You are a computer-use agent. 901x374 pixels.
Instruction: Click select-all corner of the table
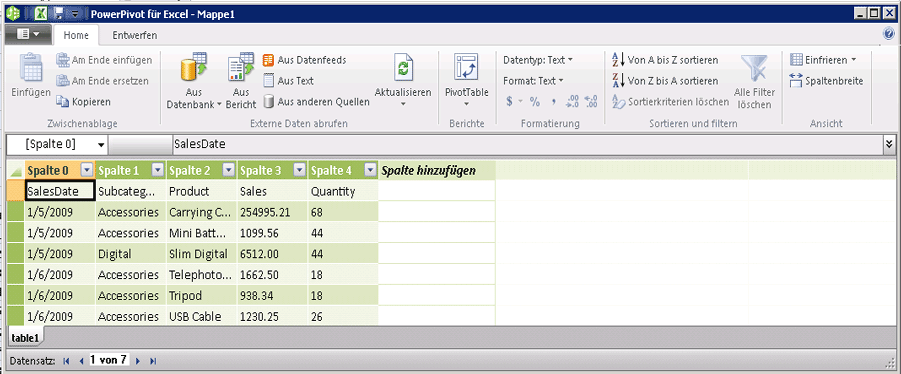pyautogui.click(x=16, y=171)
